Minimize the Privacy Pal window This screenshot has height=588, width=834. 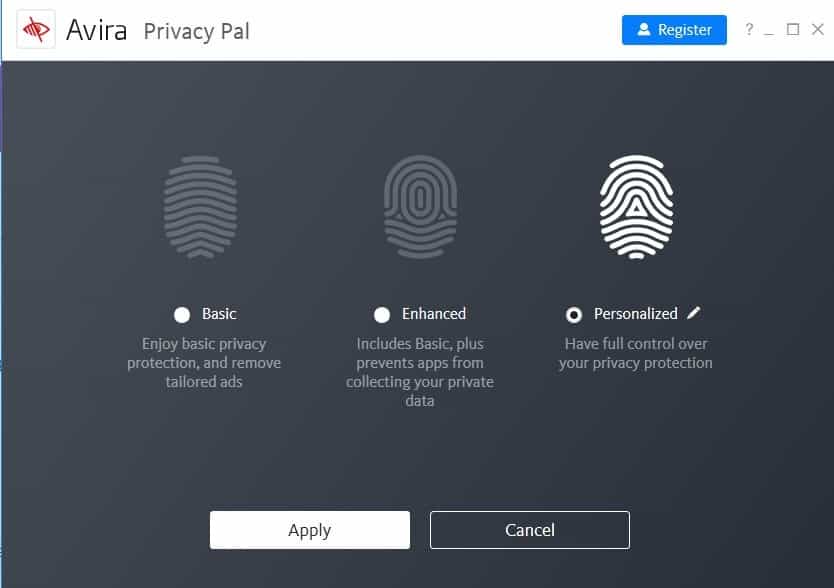point(767,29)
